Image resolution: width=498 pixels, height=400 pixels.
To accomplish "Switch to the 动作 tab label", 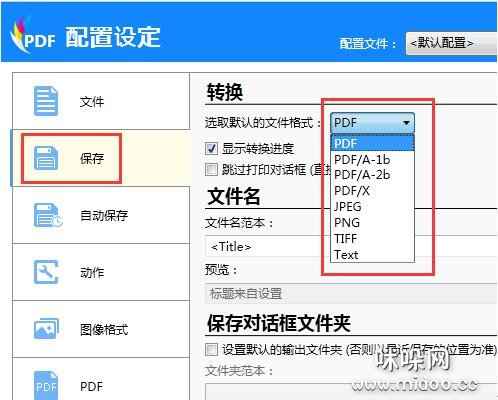I will click(92, 272).
